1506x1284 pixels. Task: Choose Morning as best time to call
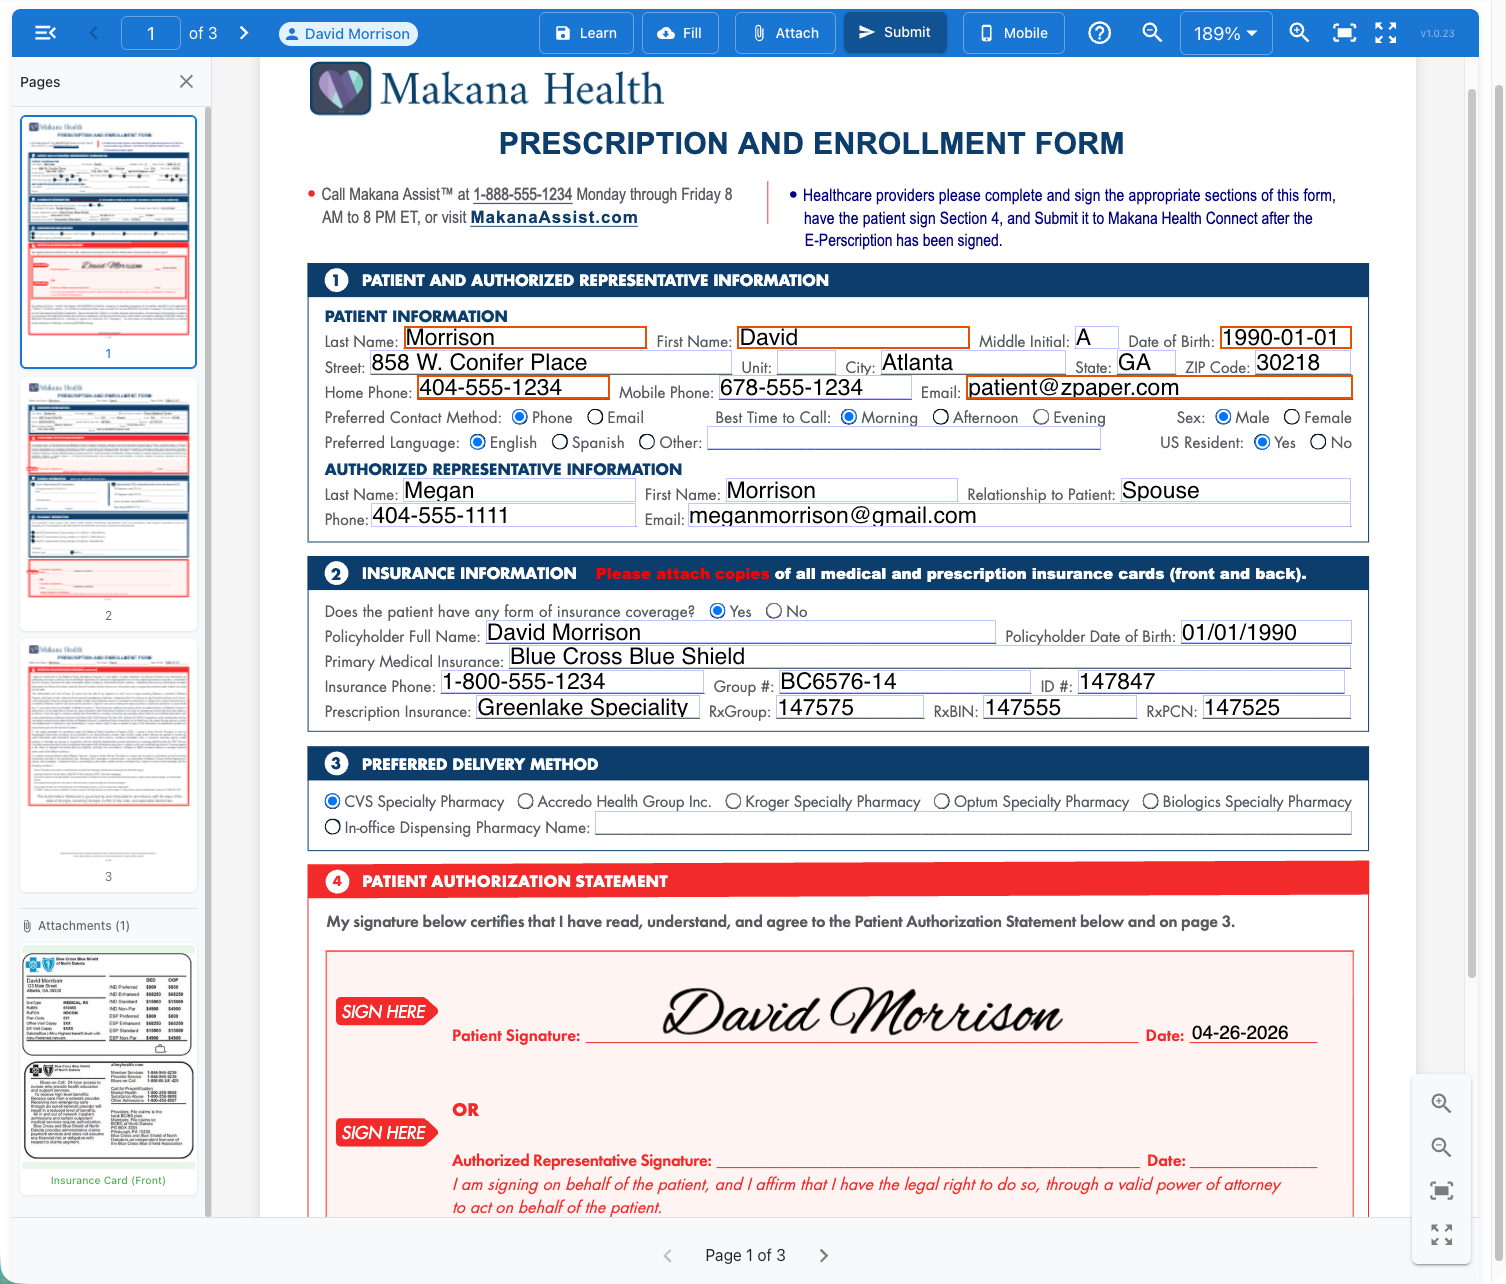click(849, 417)
